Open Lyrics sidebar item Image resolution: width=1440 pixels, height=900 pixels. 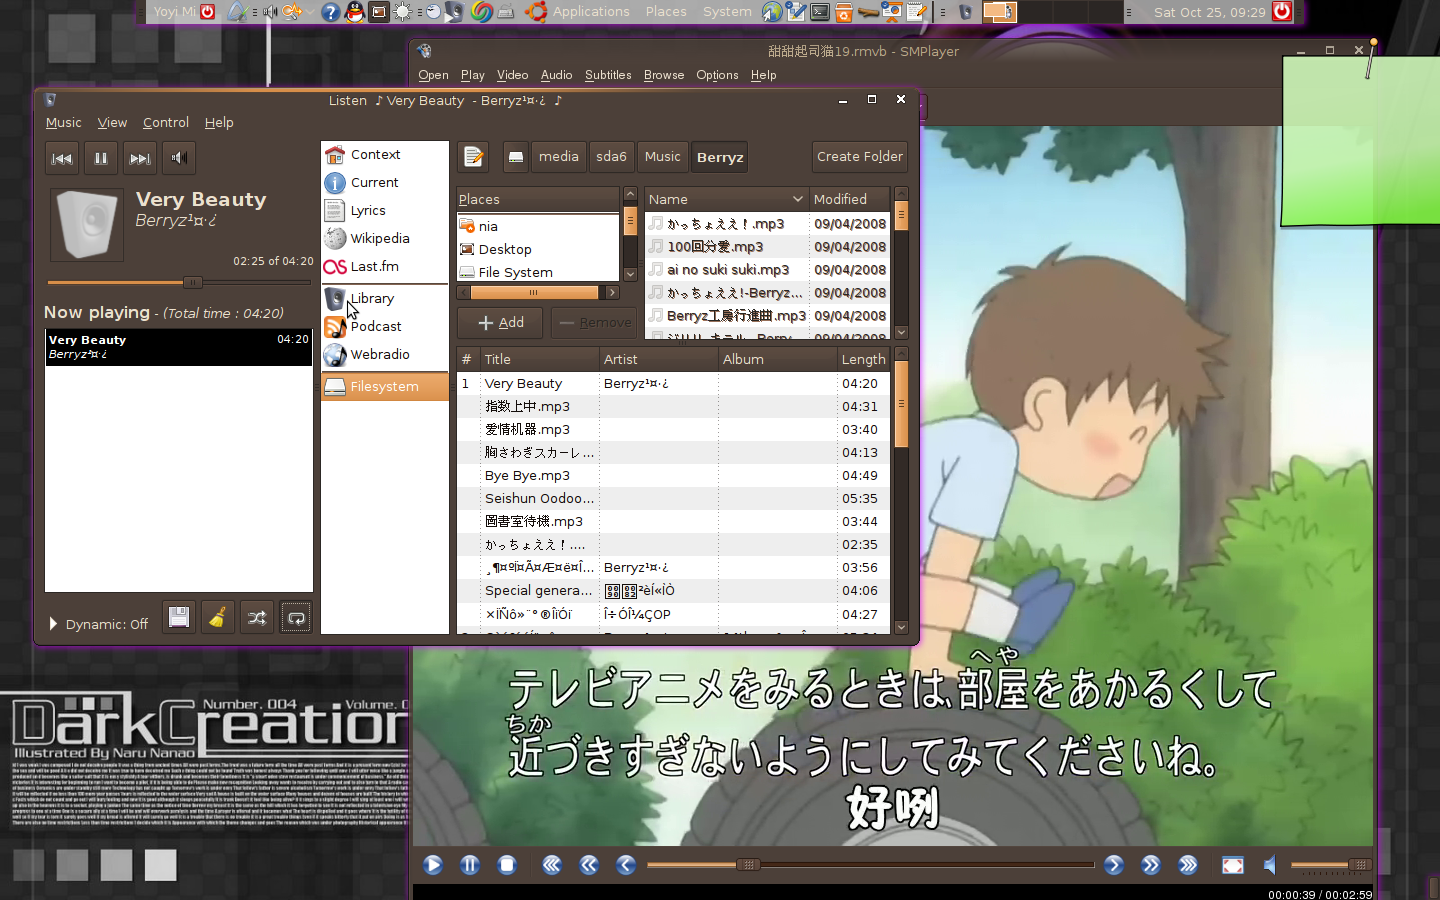coord(384,211)
